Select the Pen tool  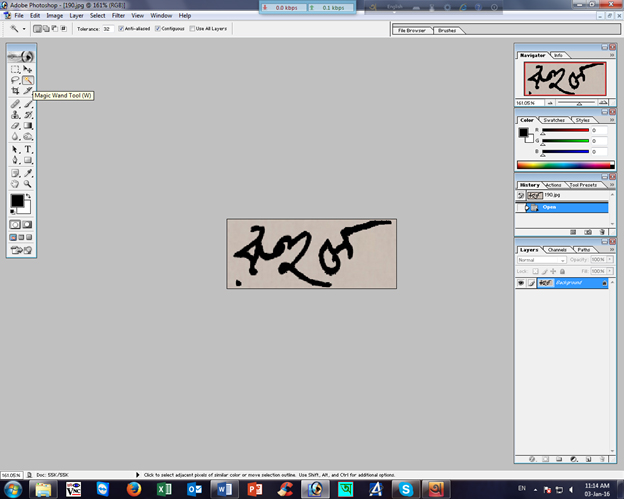point(15,160)
